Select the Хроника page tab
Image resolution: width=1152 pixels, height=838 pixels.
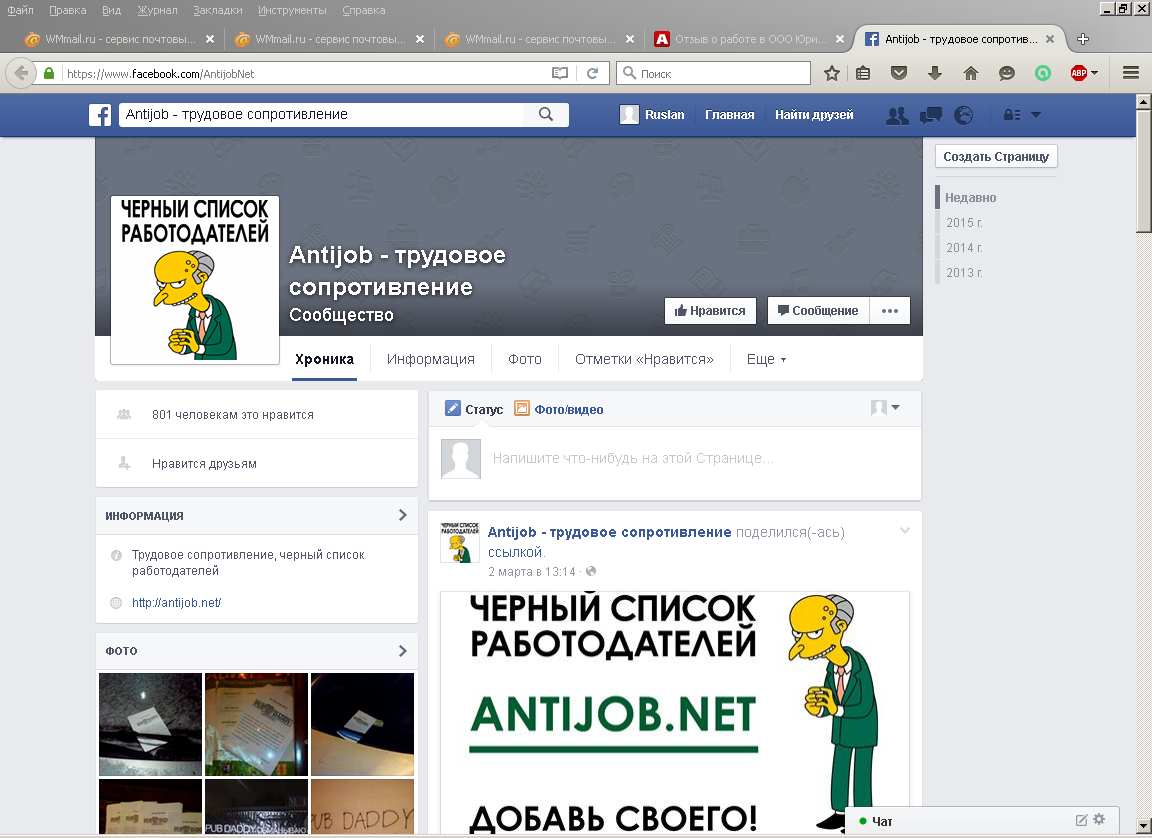pyautogui.click(x=324, y=359)
